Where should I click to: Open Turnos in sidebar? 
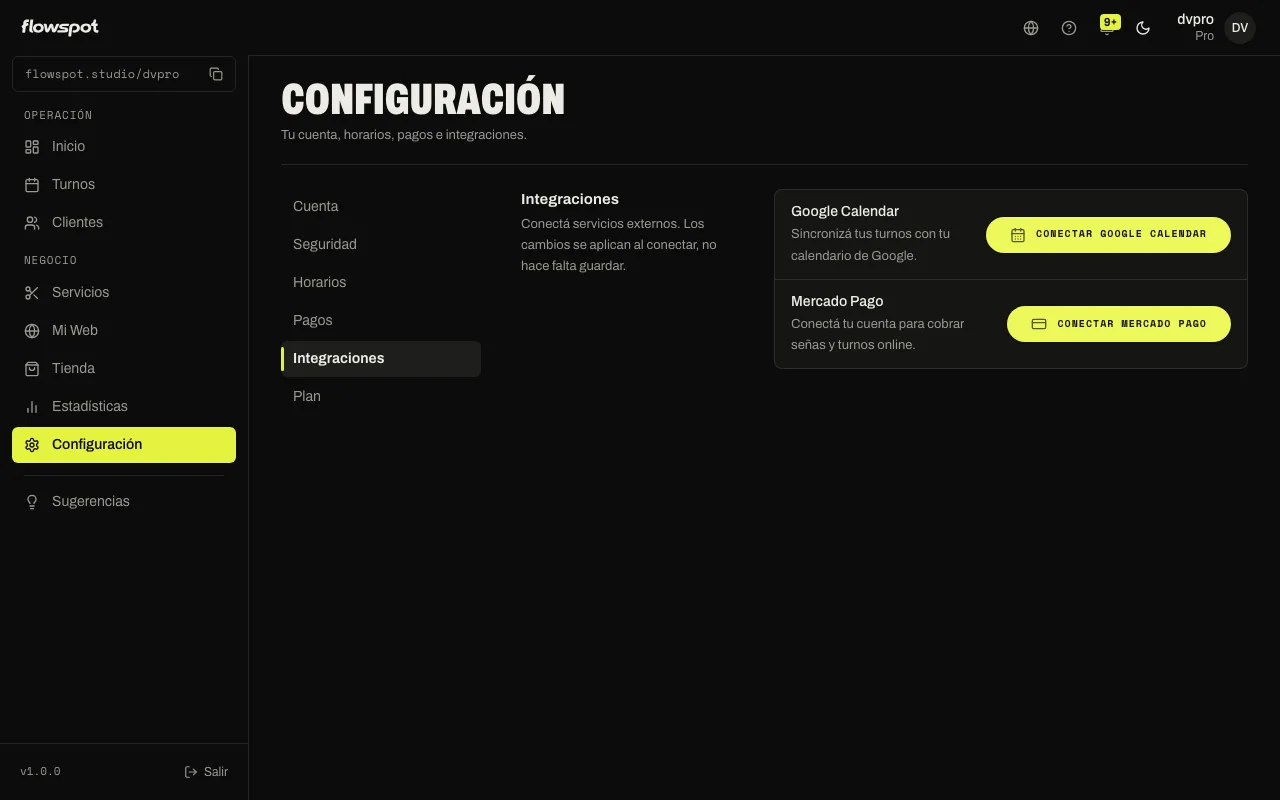click(x=124, y=184)
